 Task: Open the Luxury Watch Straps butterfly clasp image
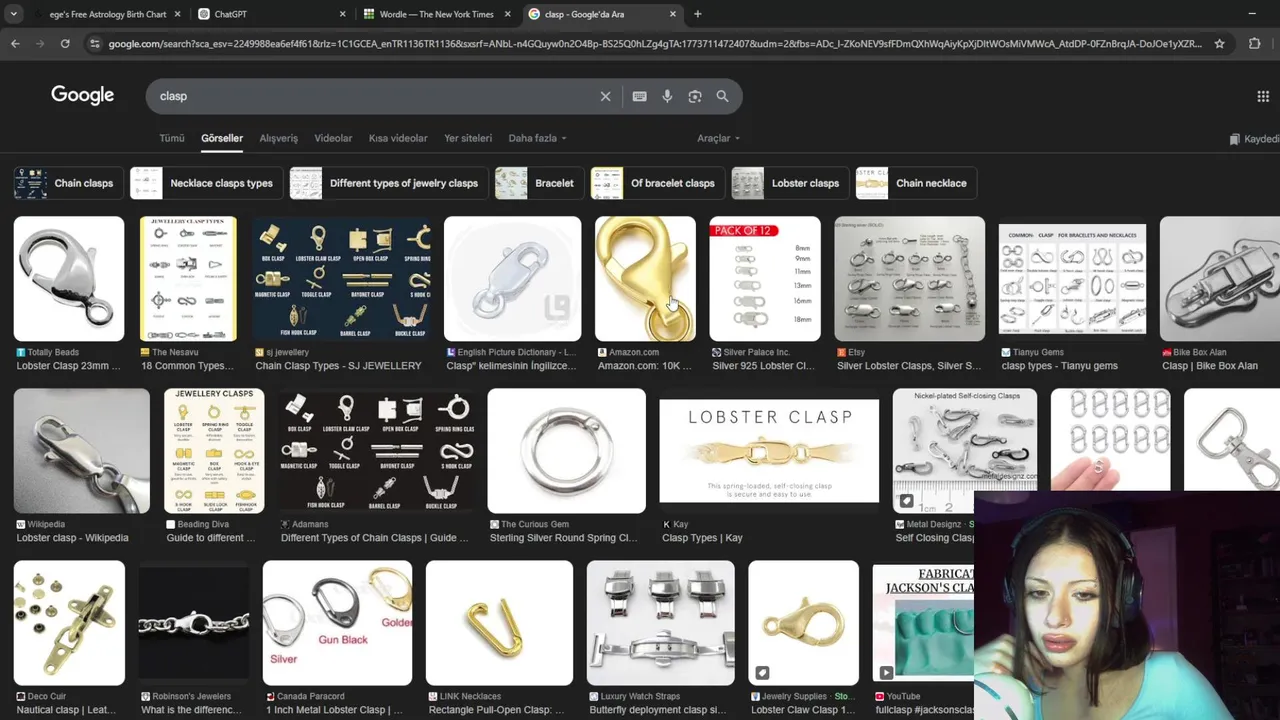click(660, 623)
